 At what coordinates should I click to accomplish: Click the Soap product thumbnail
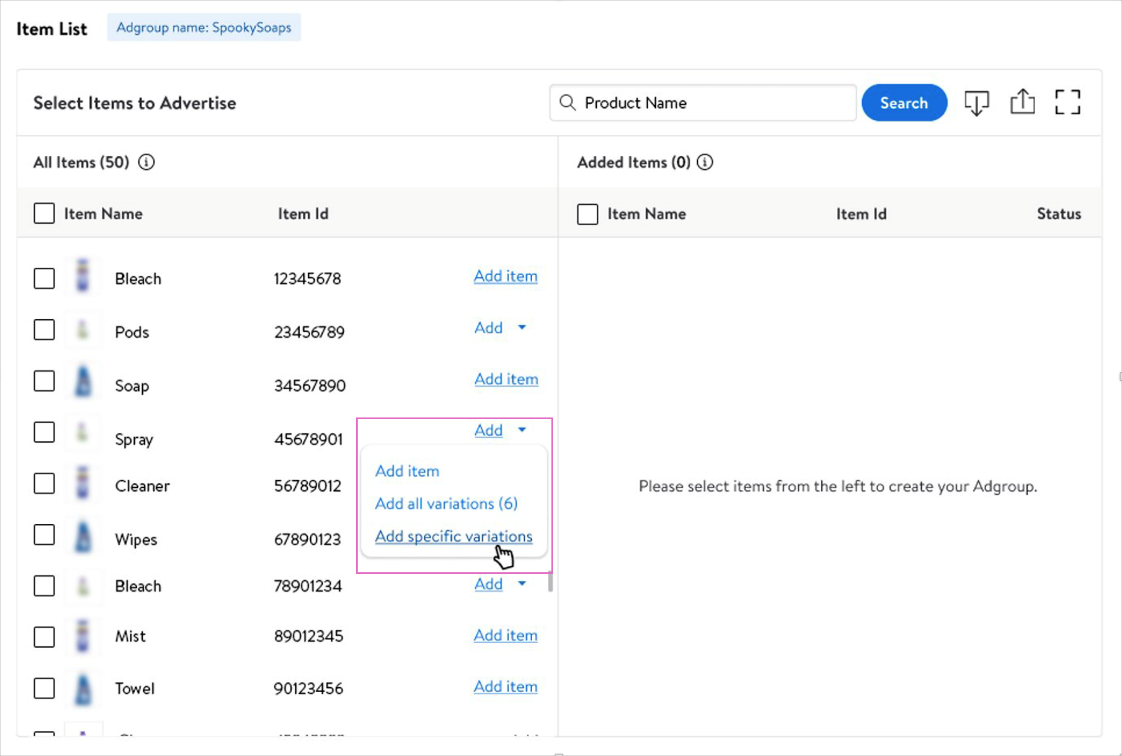pyautogui.click(x=83, y=382)
